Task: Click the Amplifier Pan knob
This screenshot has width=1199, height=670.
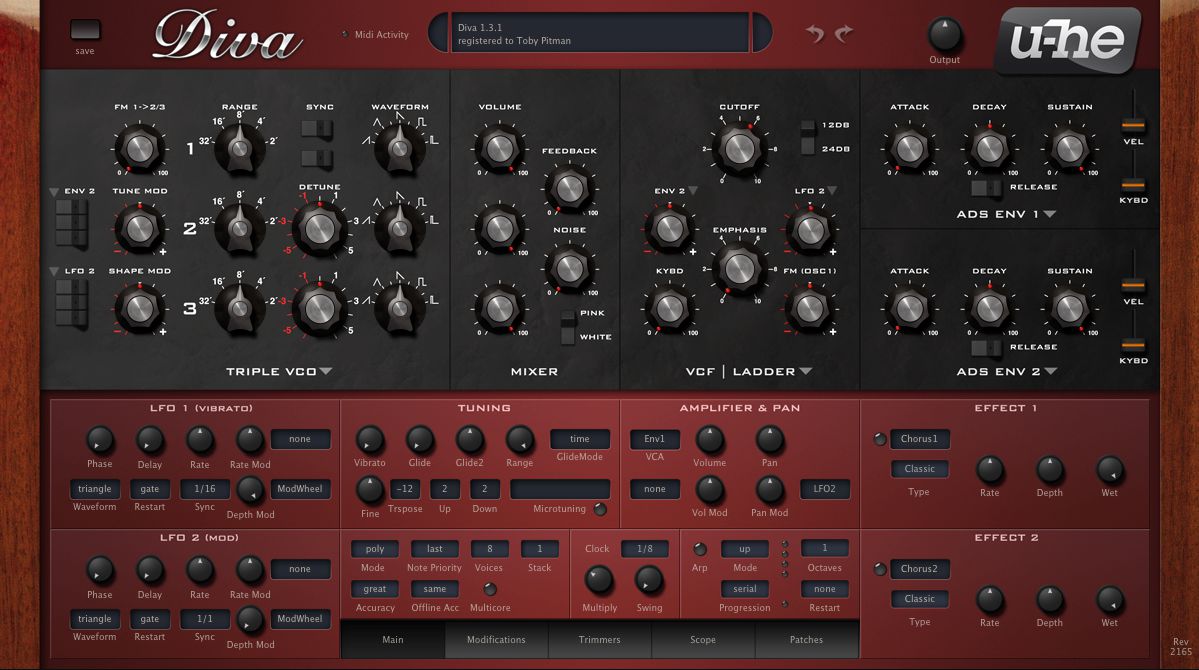Action: tap(769, 440)
